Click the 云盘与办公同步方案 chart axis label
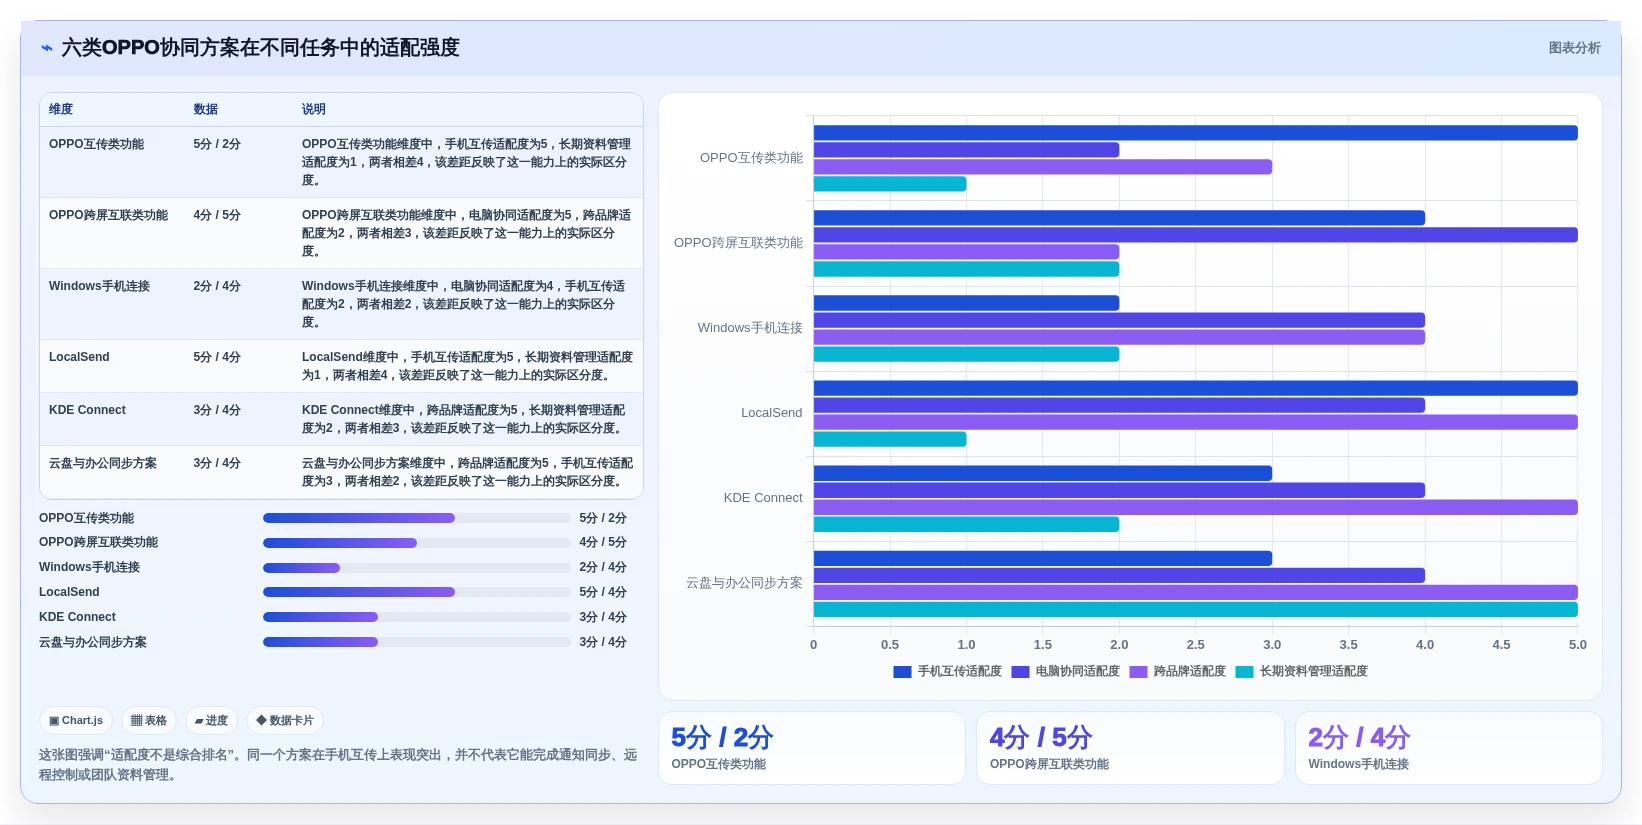The width and height of the screenshot is (1642, 825). pyautogui.click(x=744, y=583)
